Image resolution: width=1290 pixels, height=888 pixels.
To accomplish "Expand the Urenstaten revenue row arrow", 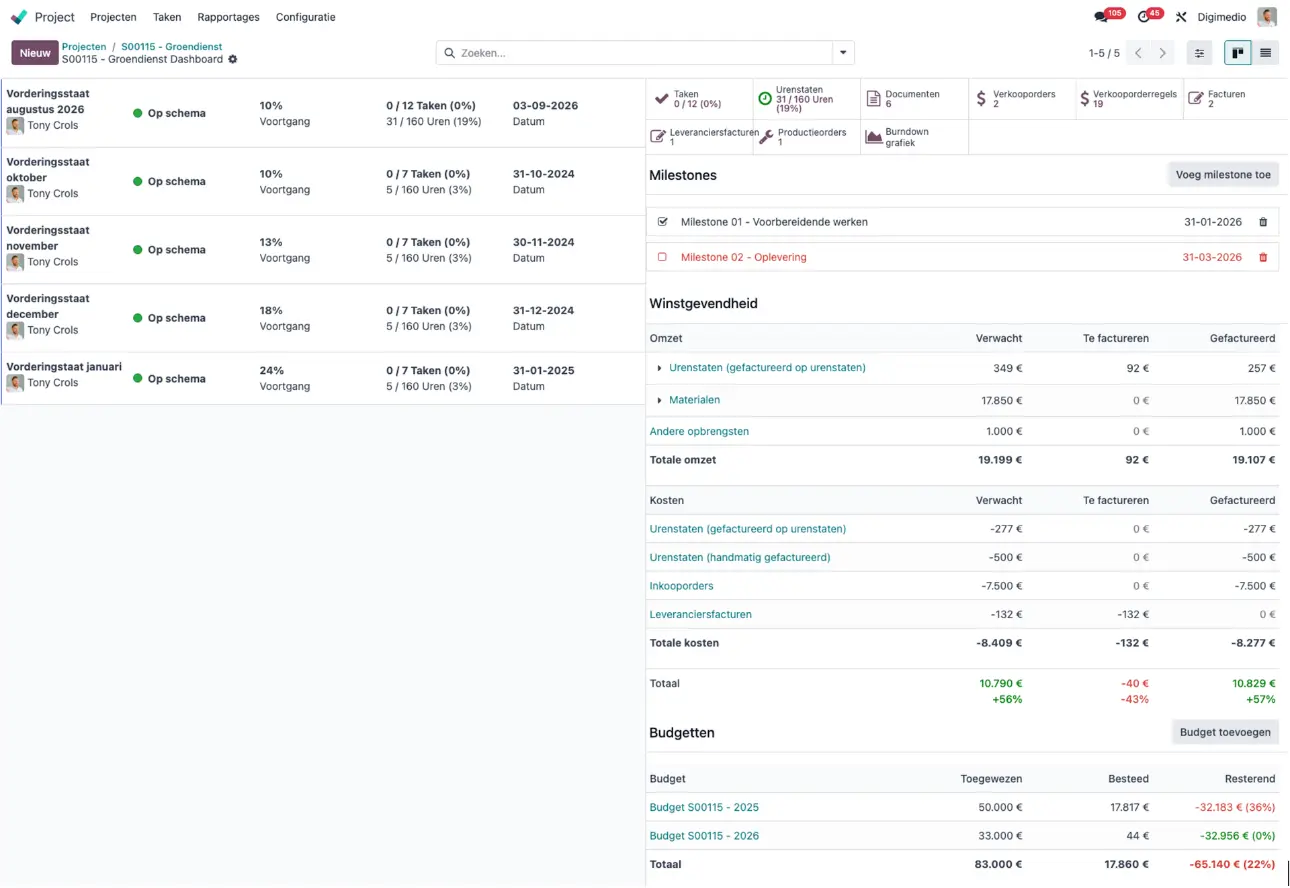I will [659, 368].
